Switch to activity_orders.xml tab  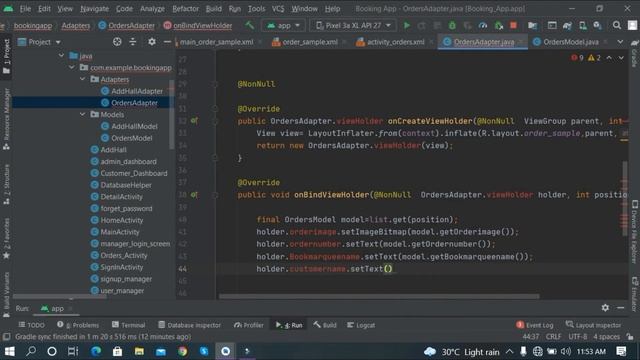tap(395, 42)
